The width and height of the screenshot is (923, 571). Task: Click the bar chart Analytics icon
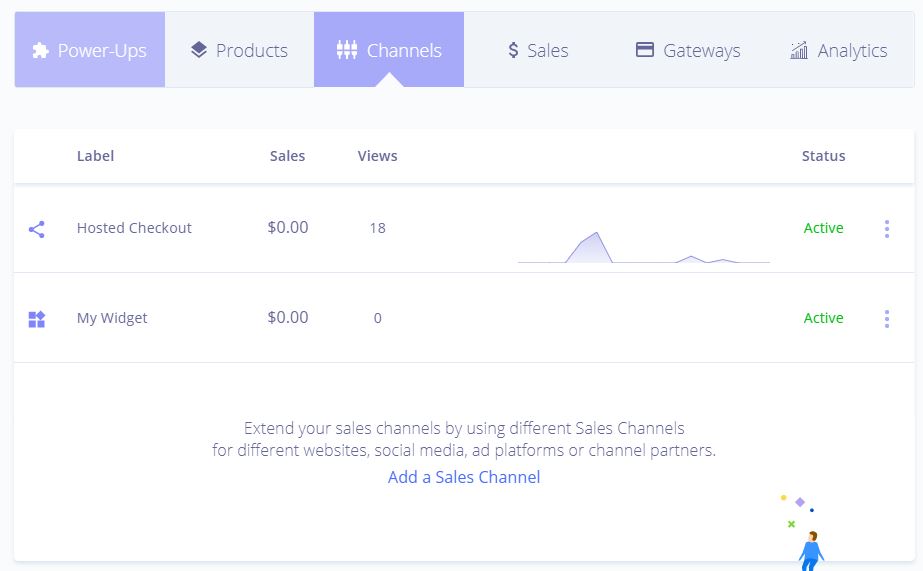[799, 51]
